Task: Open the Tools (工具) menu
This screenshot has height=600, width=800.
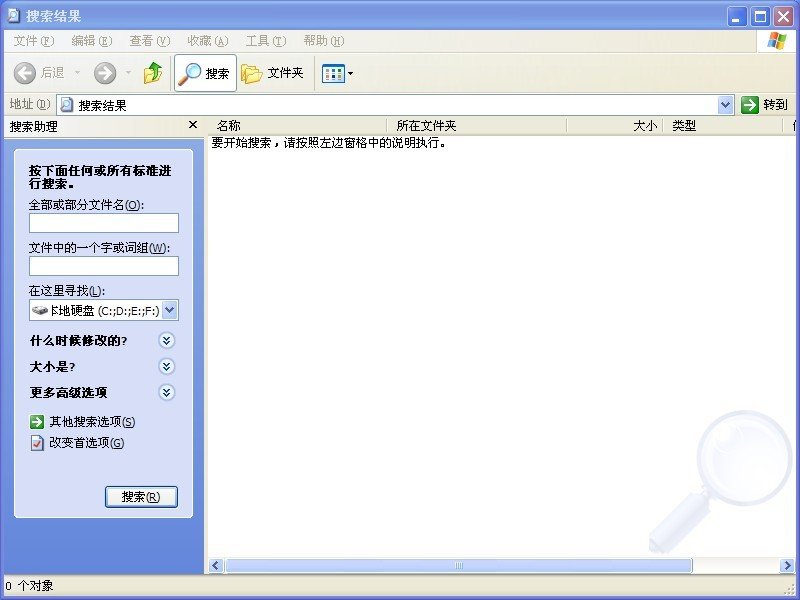Action: point(265,41)
